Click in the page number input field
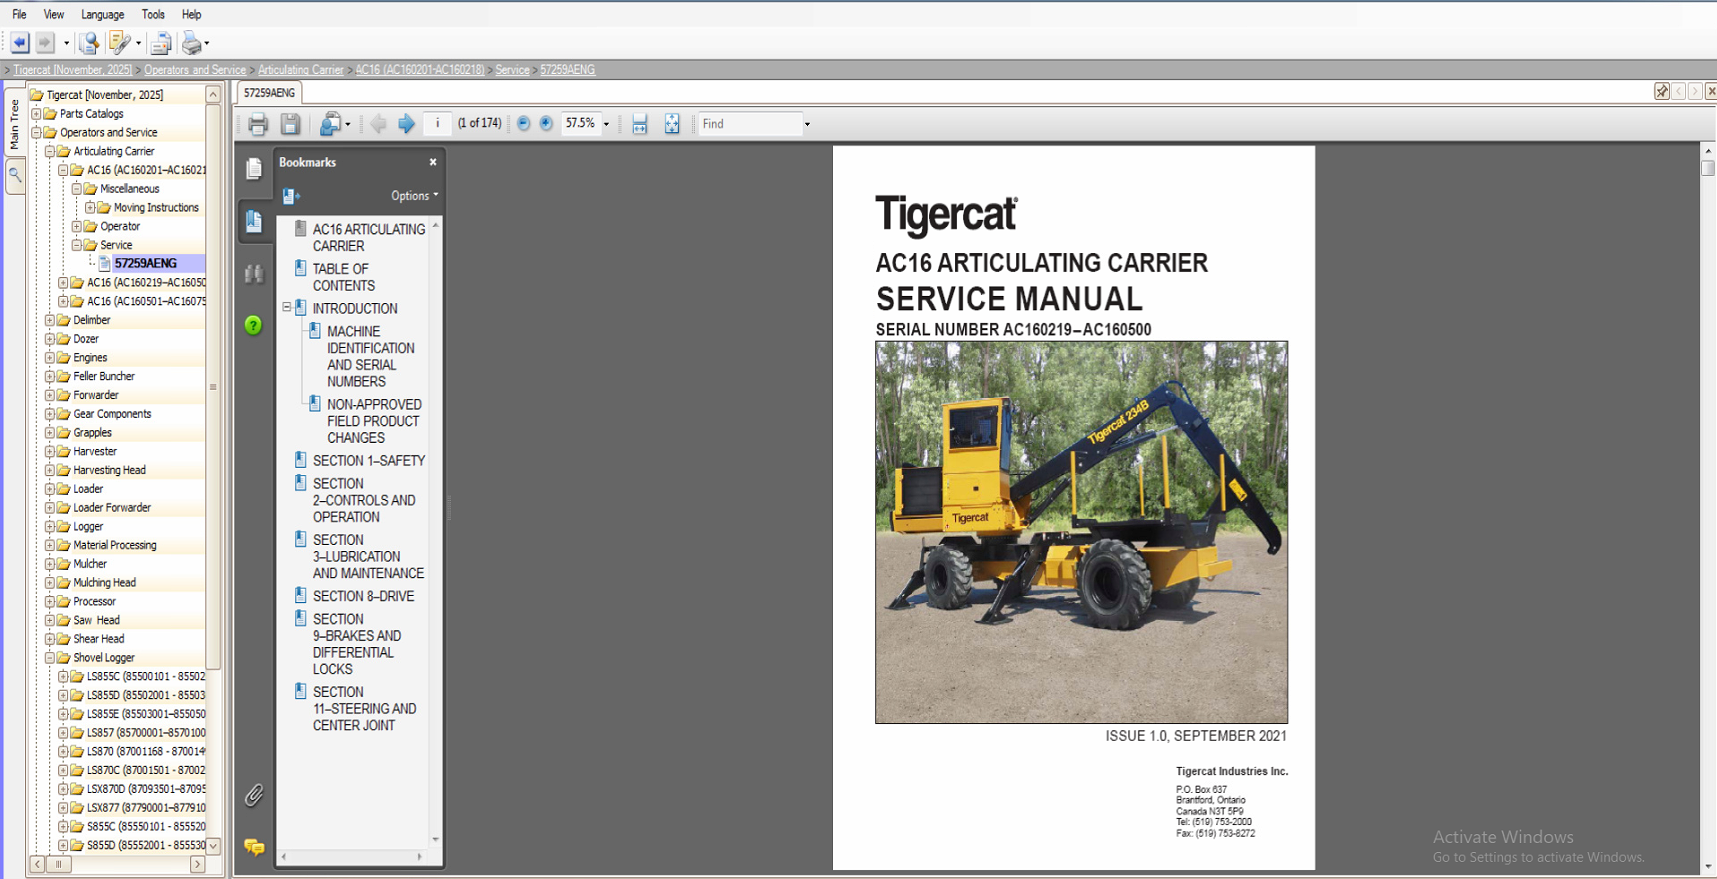 [x=437, y=124]
